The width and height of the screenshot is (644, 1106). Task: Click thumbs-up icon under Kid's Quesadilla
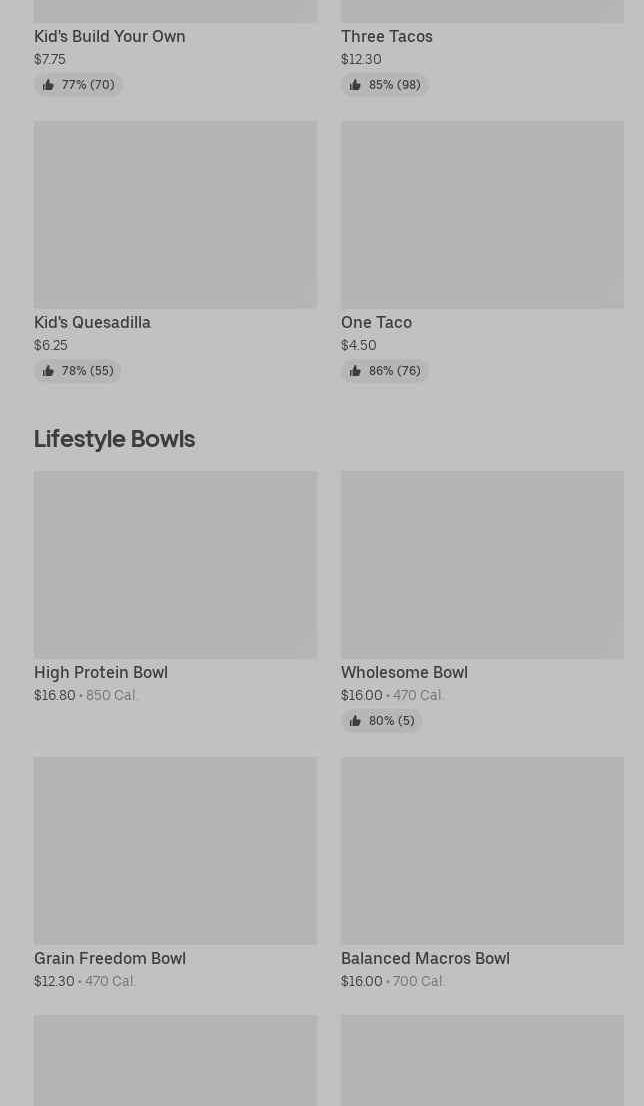point(48,371)
